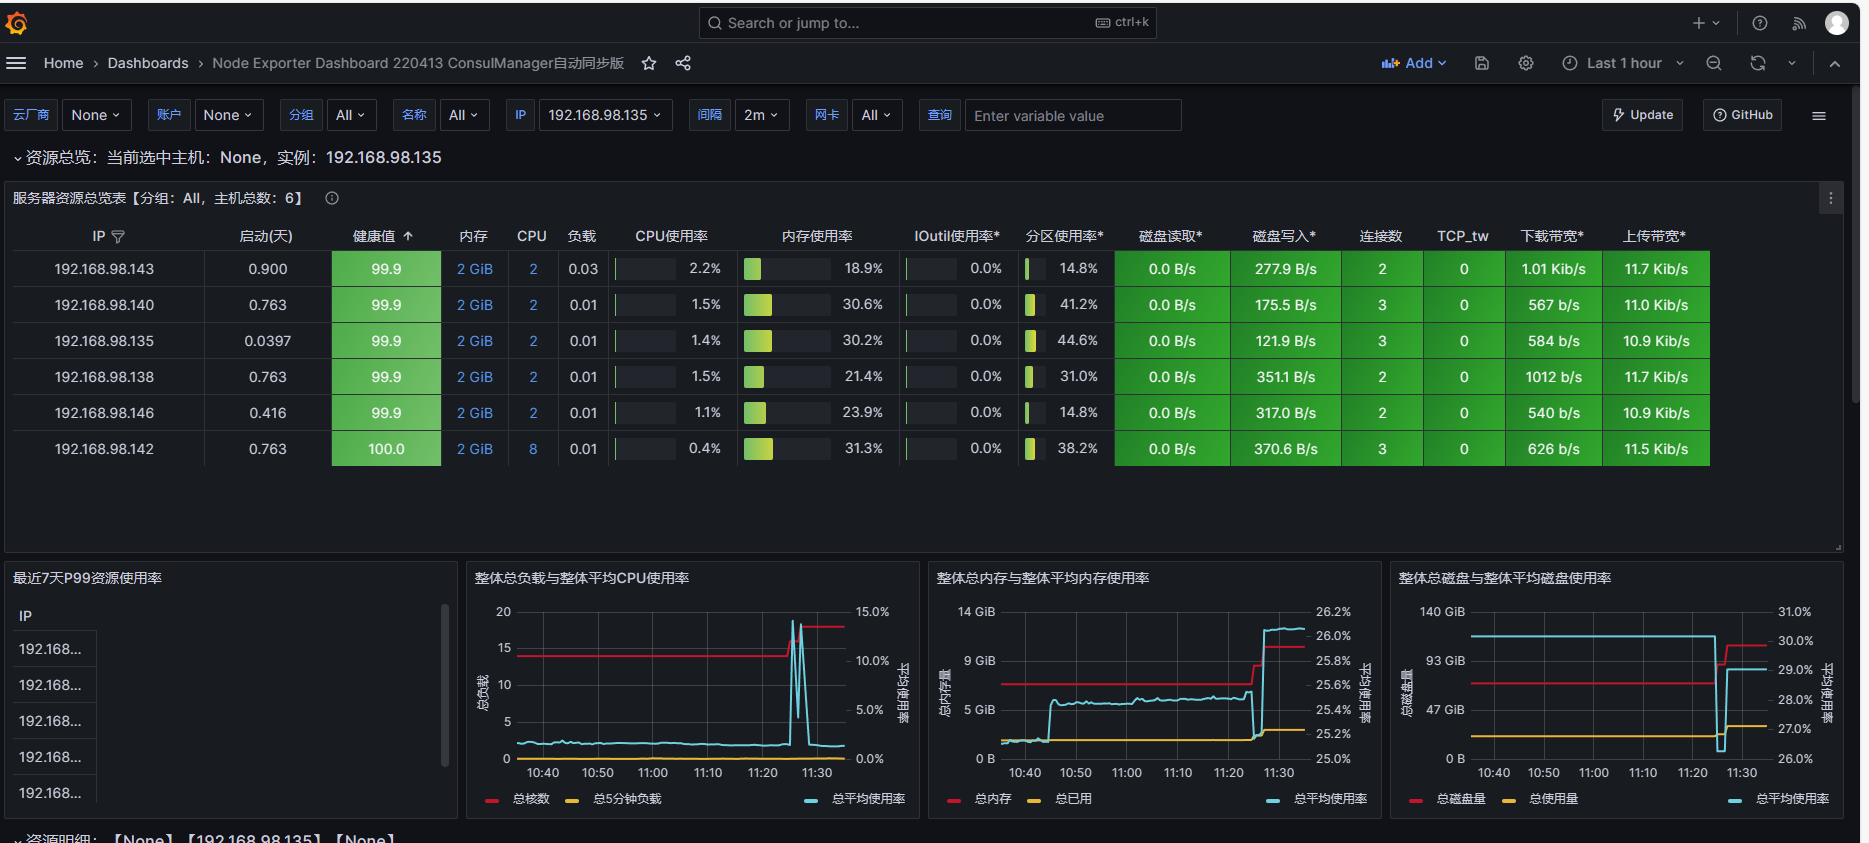Open the 名称 All dropdown
The image size is (1869, 843).
[464, 115]
